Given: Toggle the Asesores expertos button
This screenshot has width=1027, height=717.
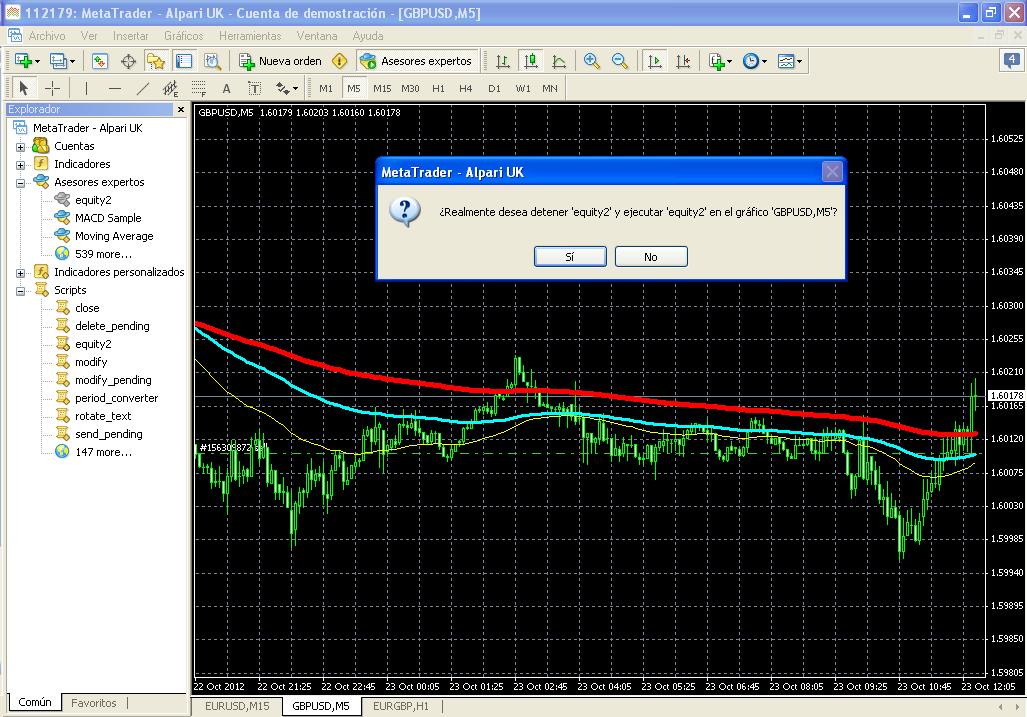Looking at the screenshot, I should (417, 61).
